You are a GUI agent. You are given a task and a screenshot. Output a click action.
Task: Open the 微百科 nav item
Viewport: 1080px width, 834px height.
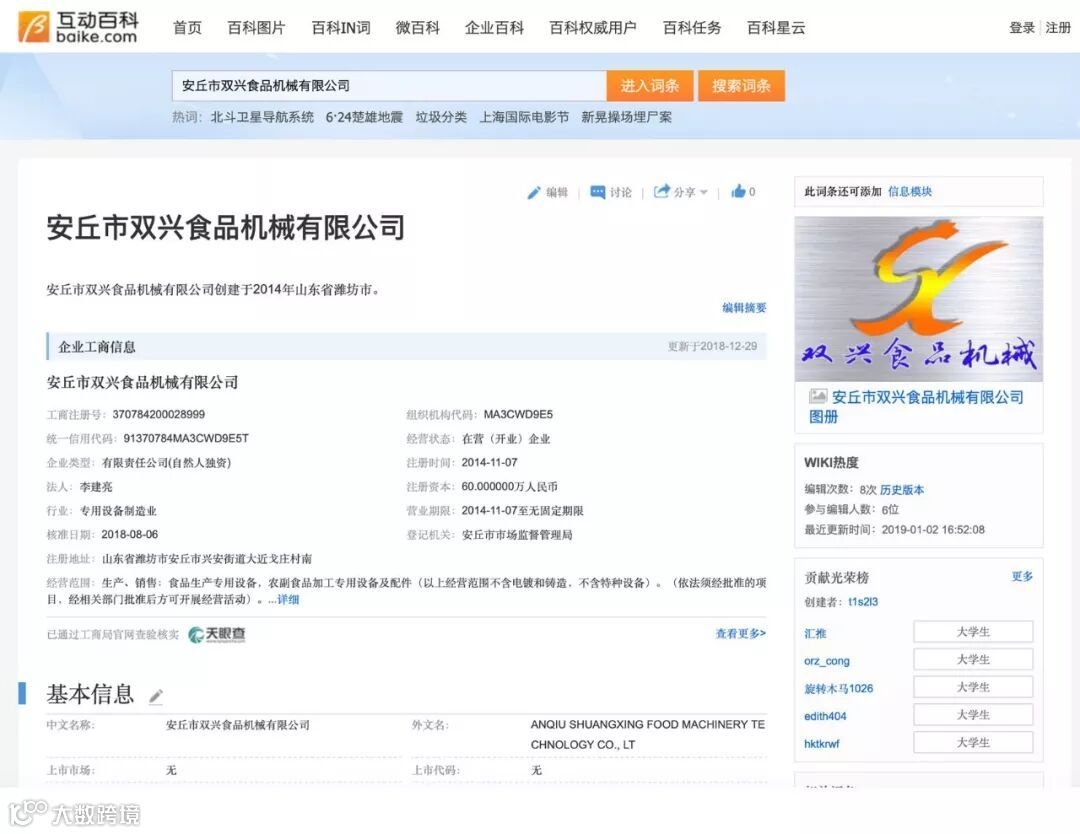(417, 28)
